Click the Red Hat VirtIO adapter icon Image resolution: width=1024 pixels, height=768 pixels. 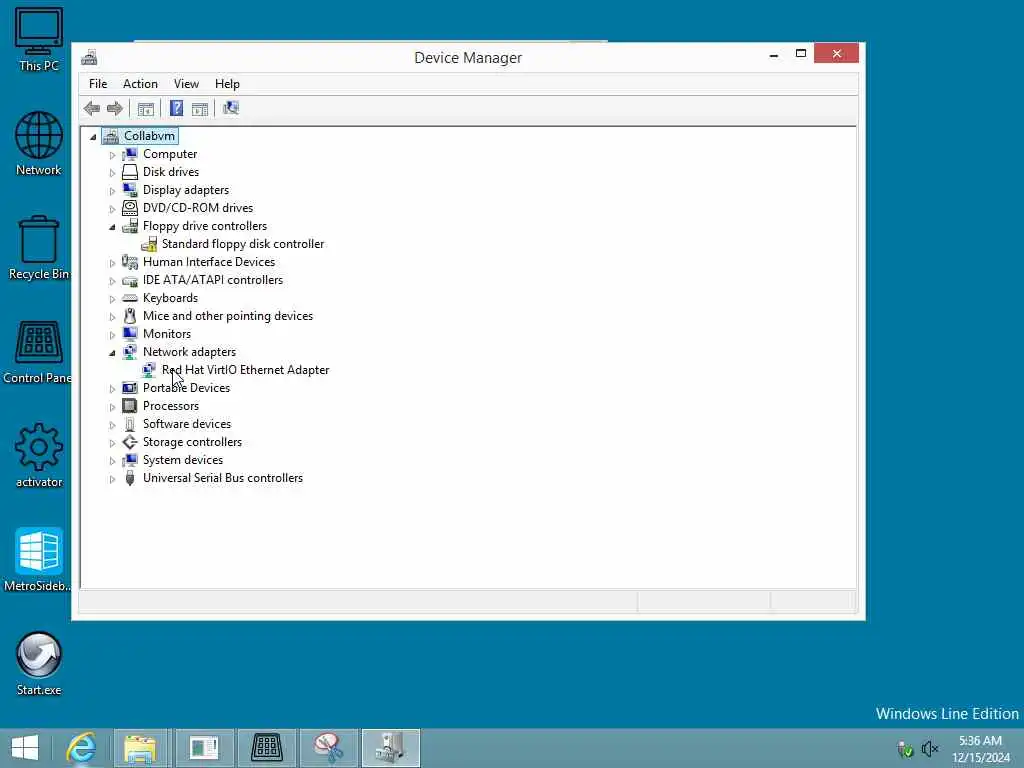(149, 370)
